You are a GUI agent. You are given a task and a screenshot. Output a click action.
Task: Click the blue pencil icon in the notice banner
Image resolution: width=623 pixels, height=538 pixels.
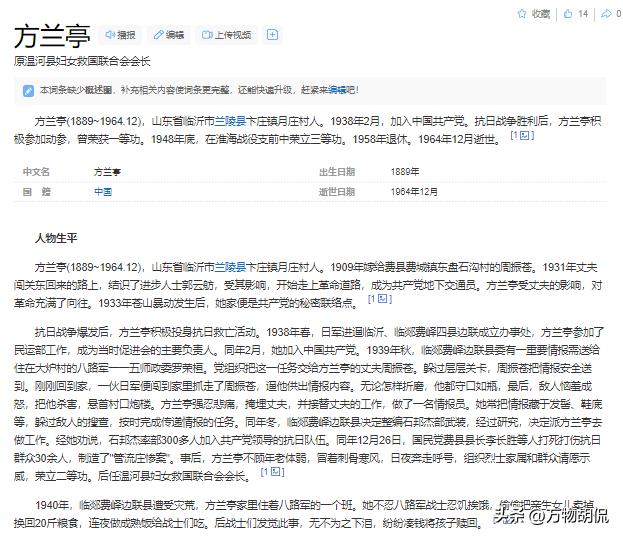click(x=28, y=91)
